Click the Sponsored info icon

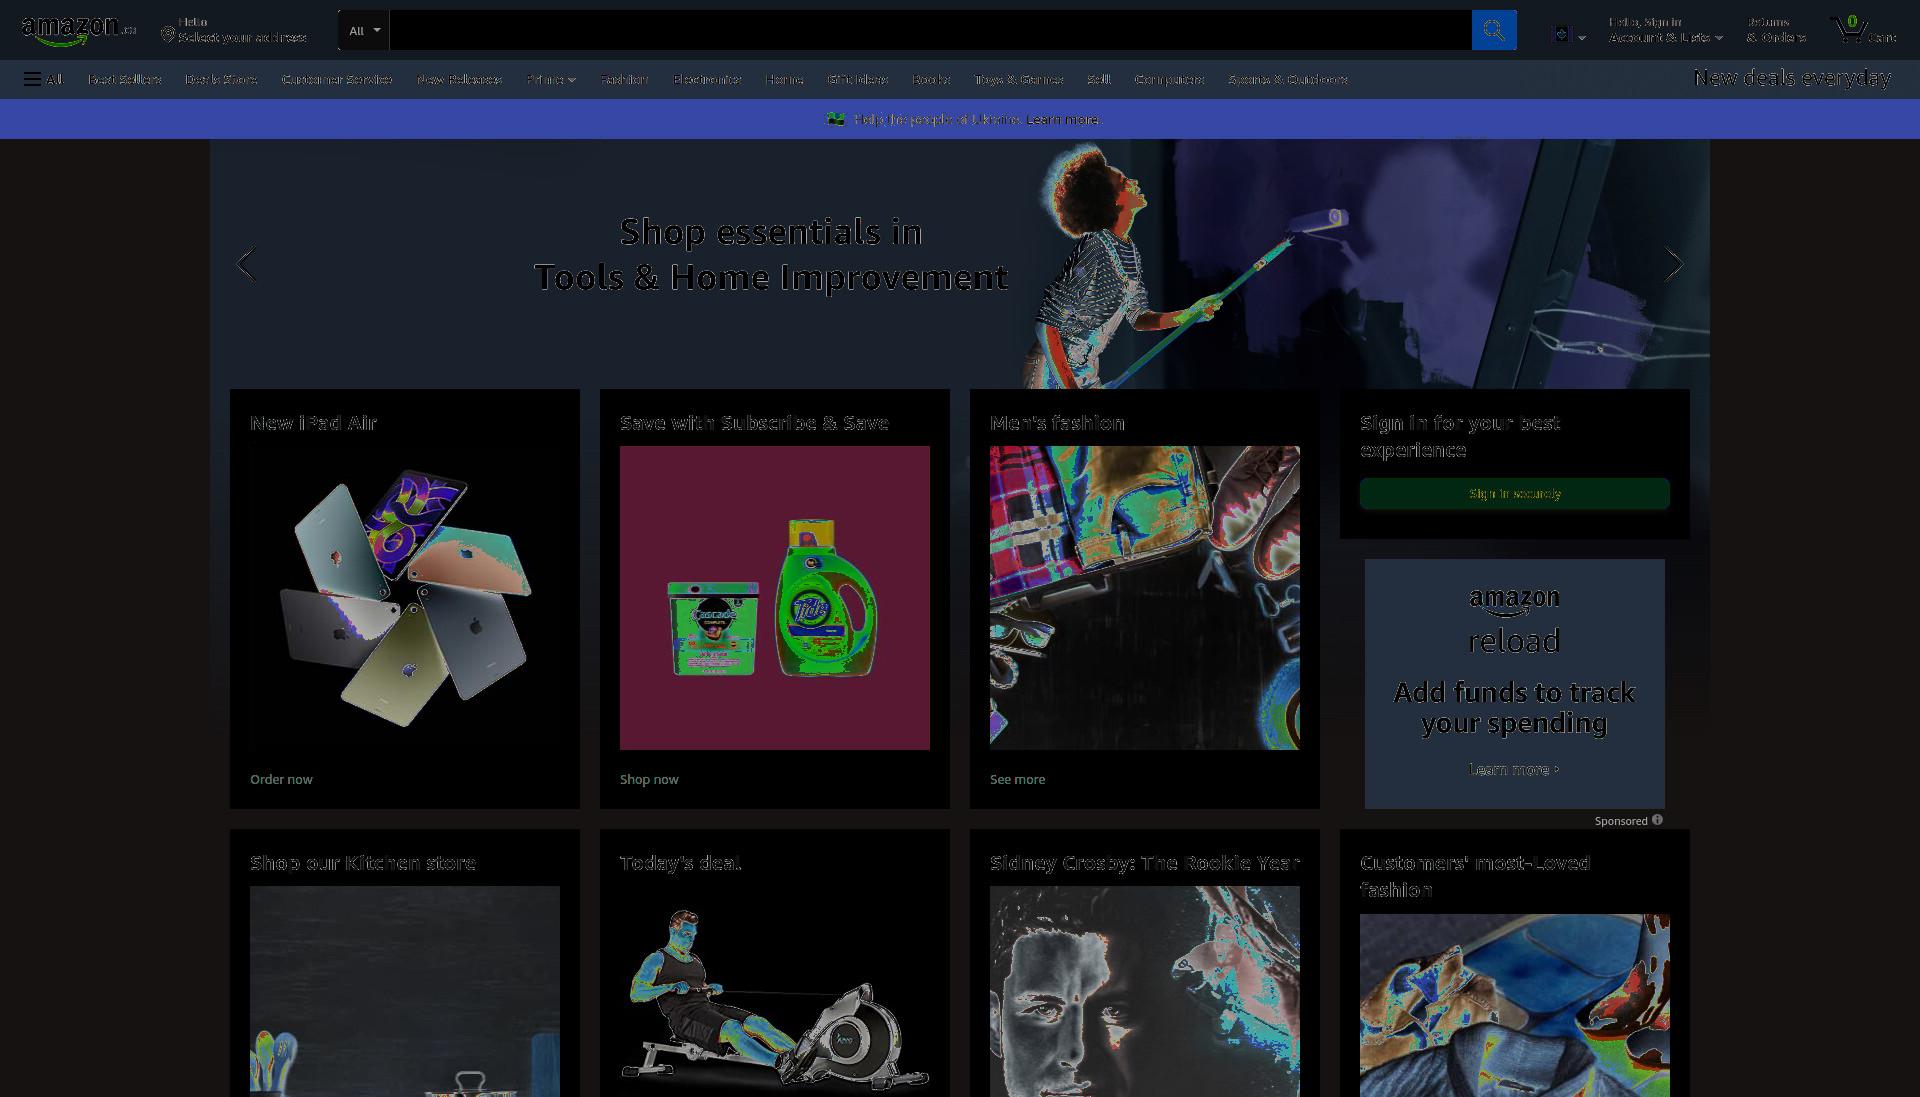(x=1657, y=820)
